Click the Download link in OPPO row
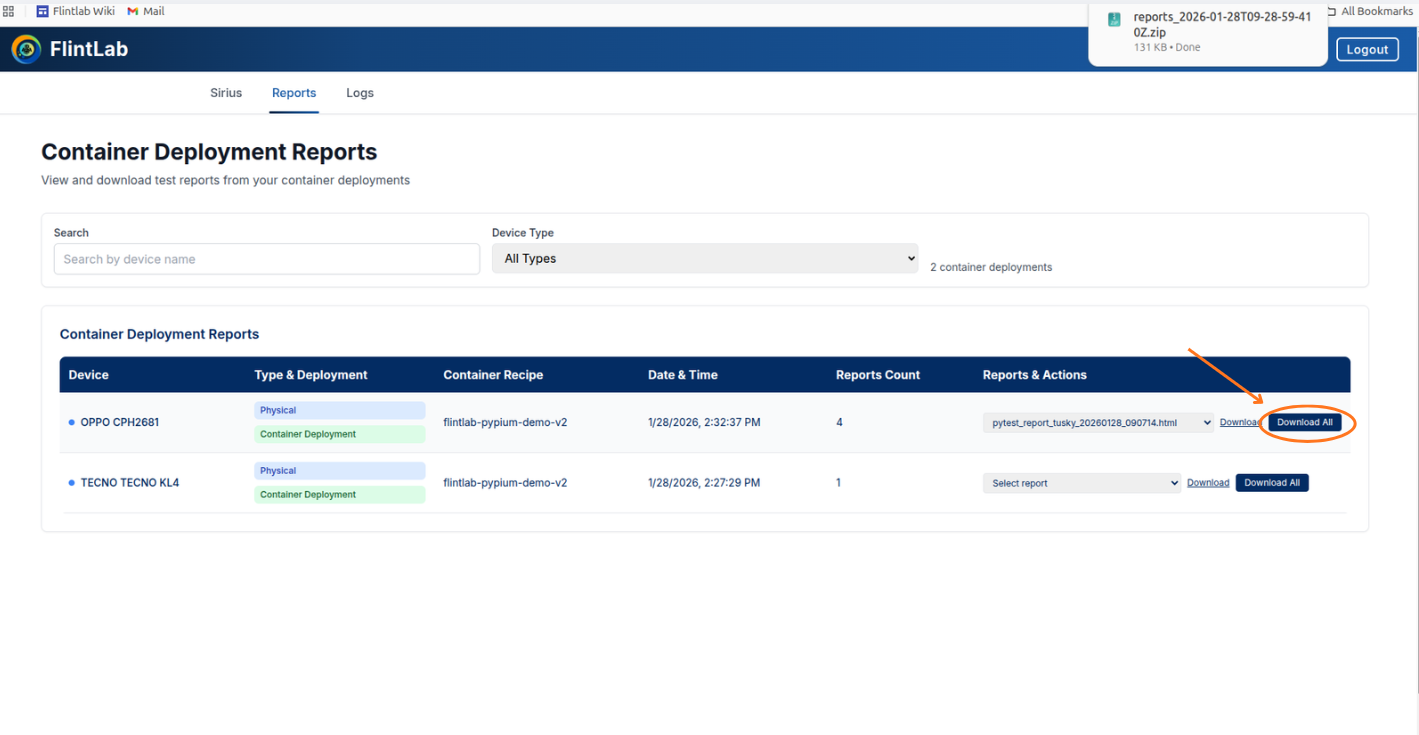 pos(1241,422)
